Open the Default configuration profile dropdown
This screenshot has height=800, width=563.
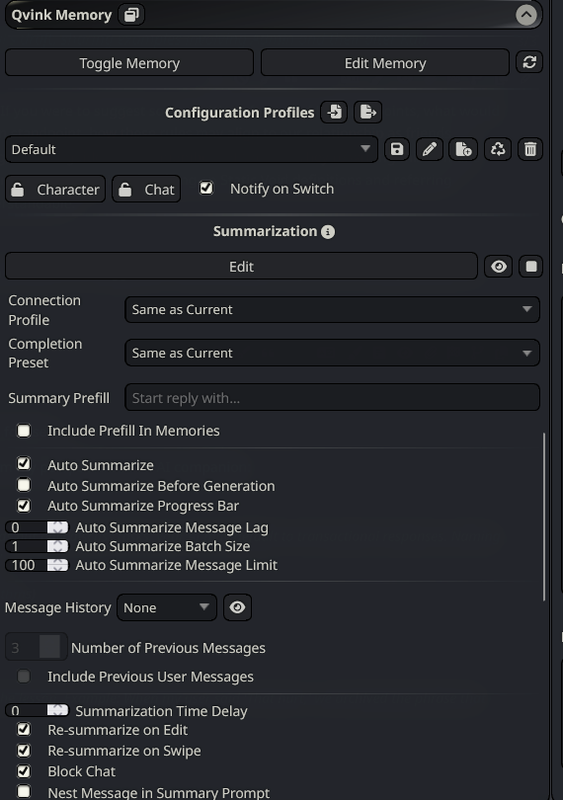pos(191,149)
